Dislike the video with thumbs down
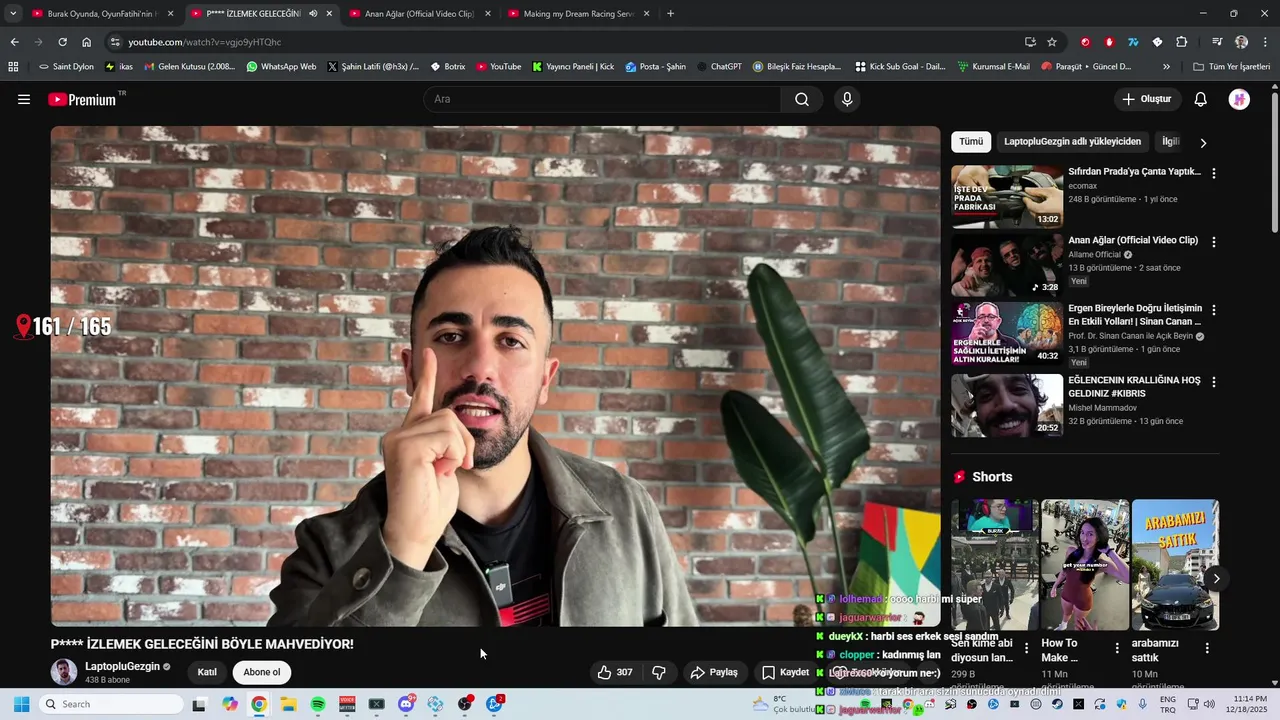 659,672
